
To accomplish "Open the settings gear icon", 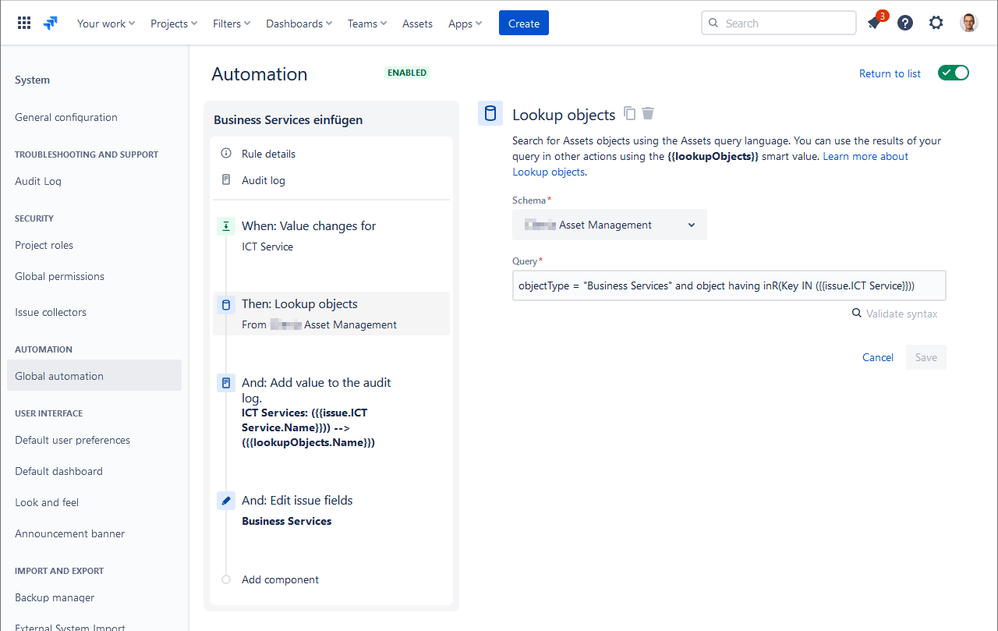I will coord(936,24).
